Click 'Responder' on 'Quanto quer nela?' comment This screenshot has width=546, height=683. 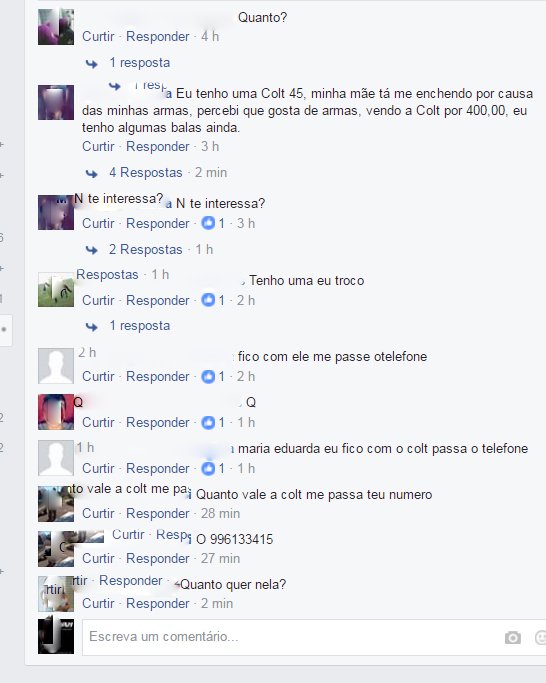pyautogui.click(x=158, y=604)
